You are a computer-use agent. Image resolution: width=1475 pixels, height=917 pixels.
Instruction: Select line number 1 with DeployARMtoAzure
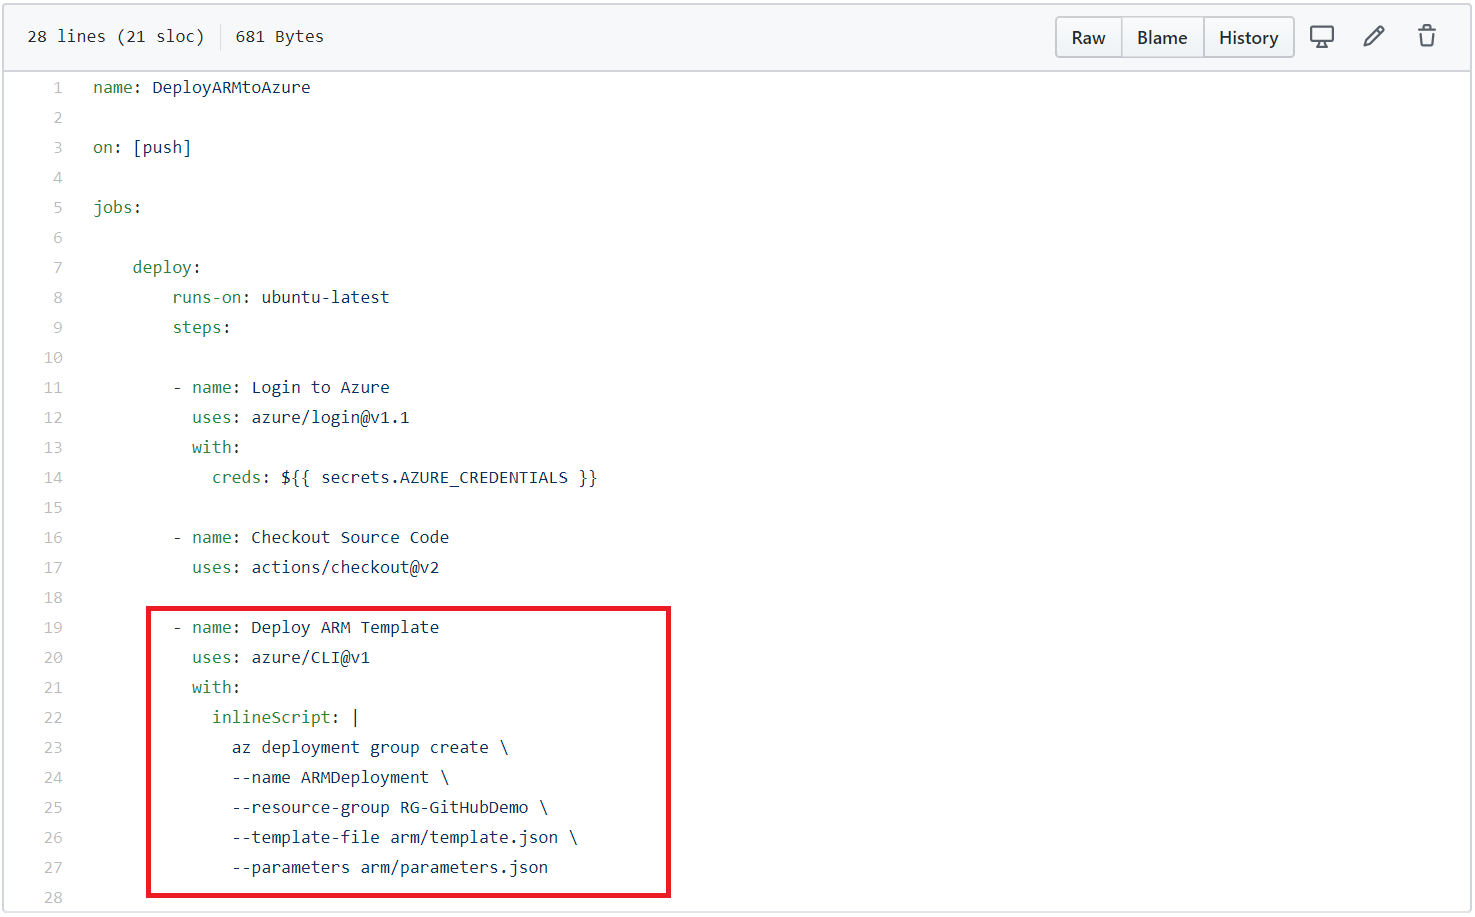click(x=57, y=87)
